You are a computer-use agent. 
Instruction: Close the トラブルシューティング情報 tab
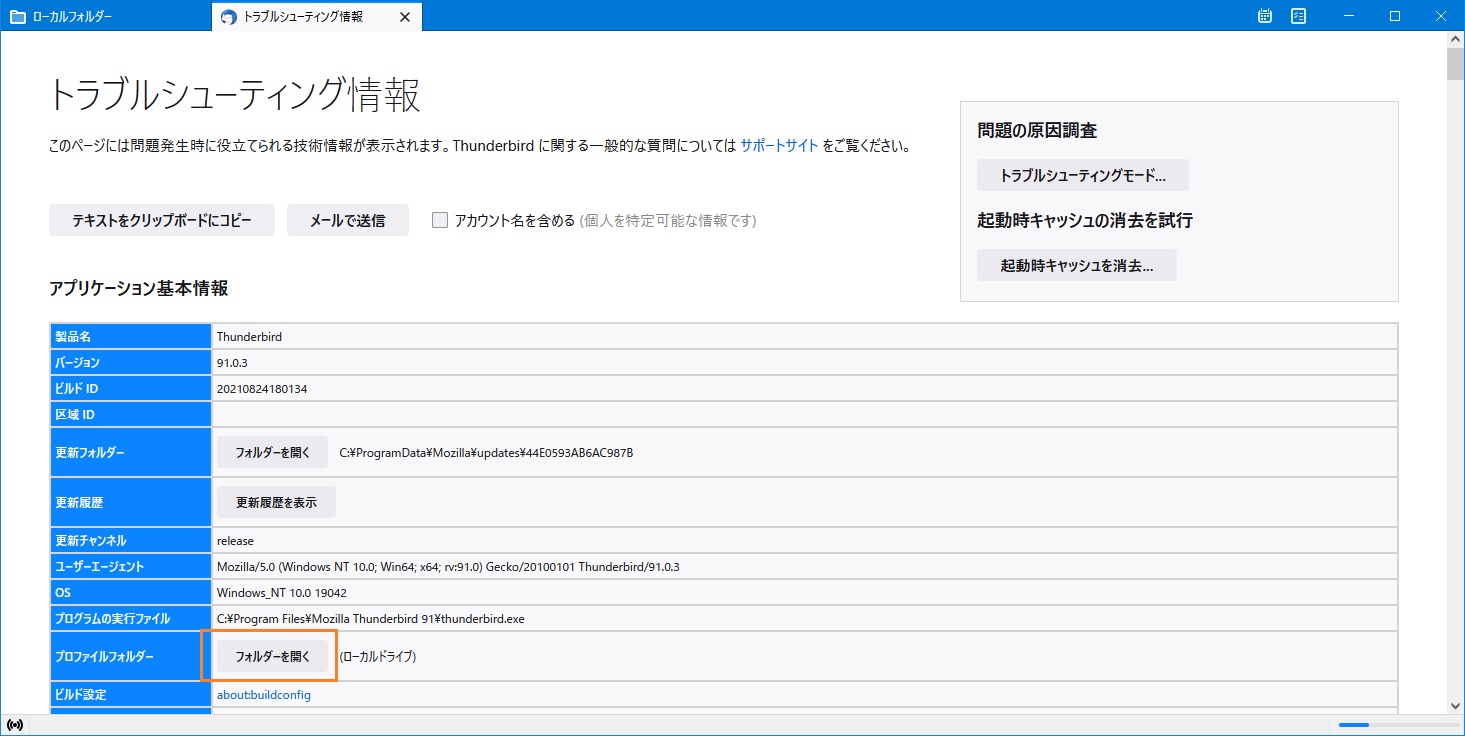pyautogui.click(x=404, y=17)
